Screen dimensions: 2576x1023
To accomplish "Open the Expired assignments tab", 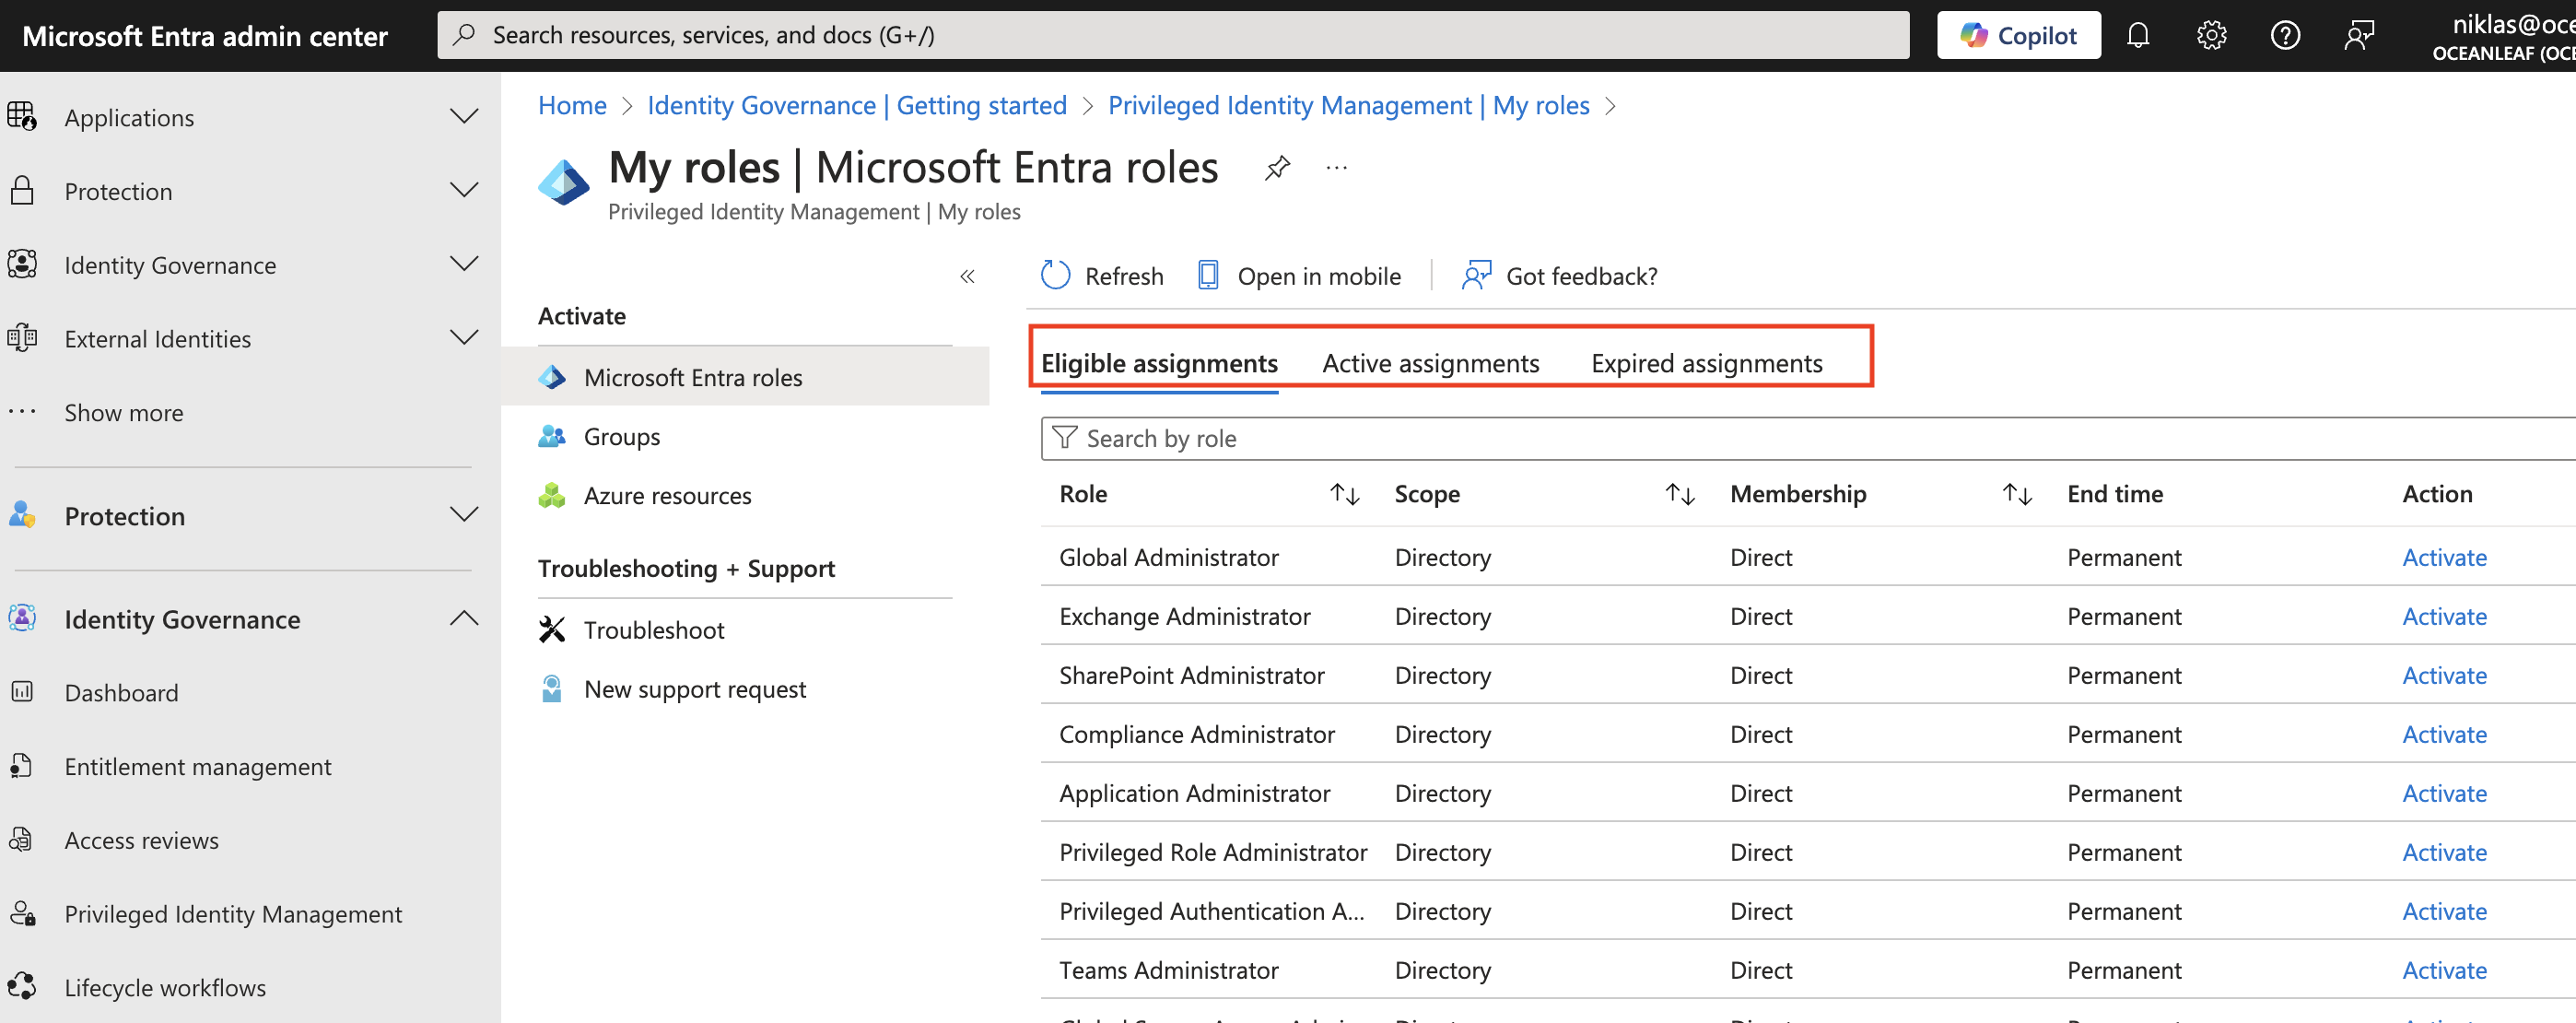I will (1707, 363).
